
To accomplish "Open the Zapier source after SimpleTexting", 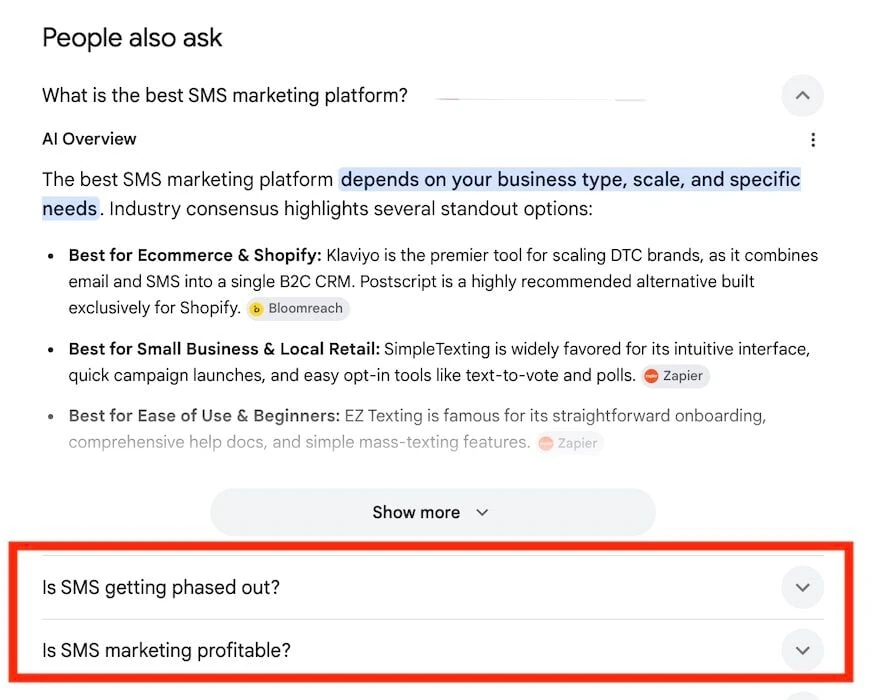I will 676,376.
